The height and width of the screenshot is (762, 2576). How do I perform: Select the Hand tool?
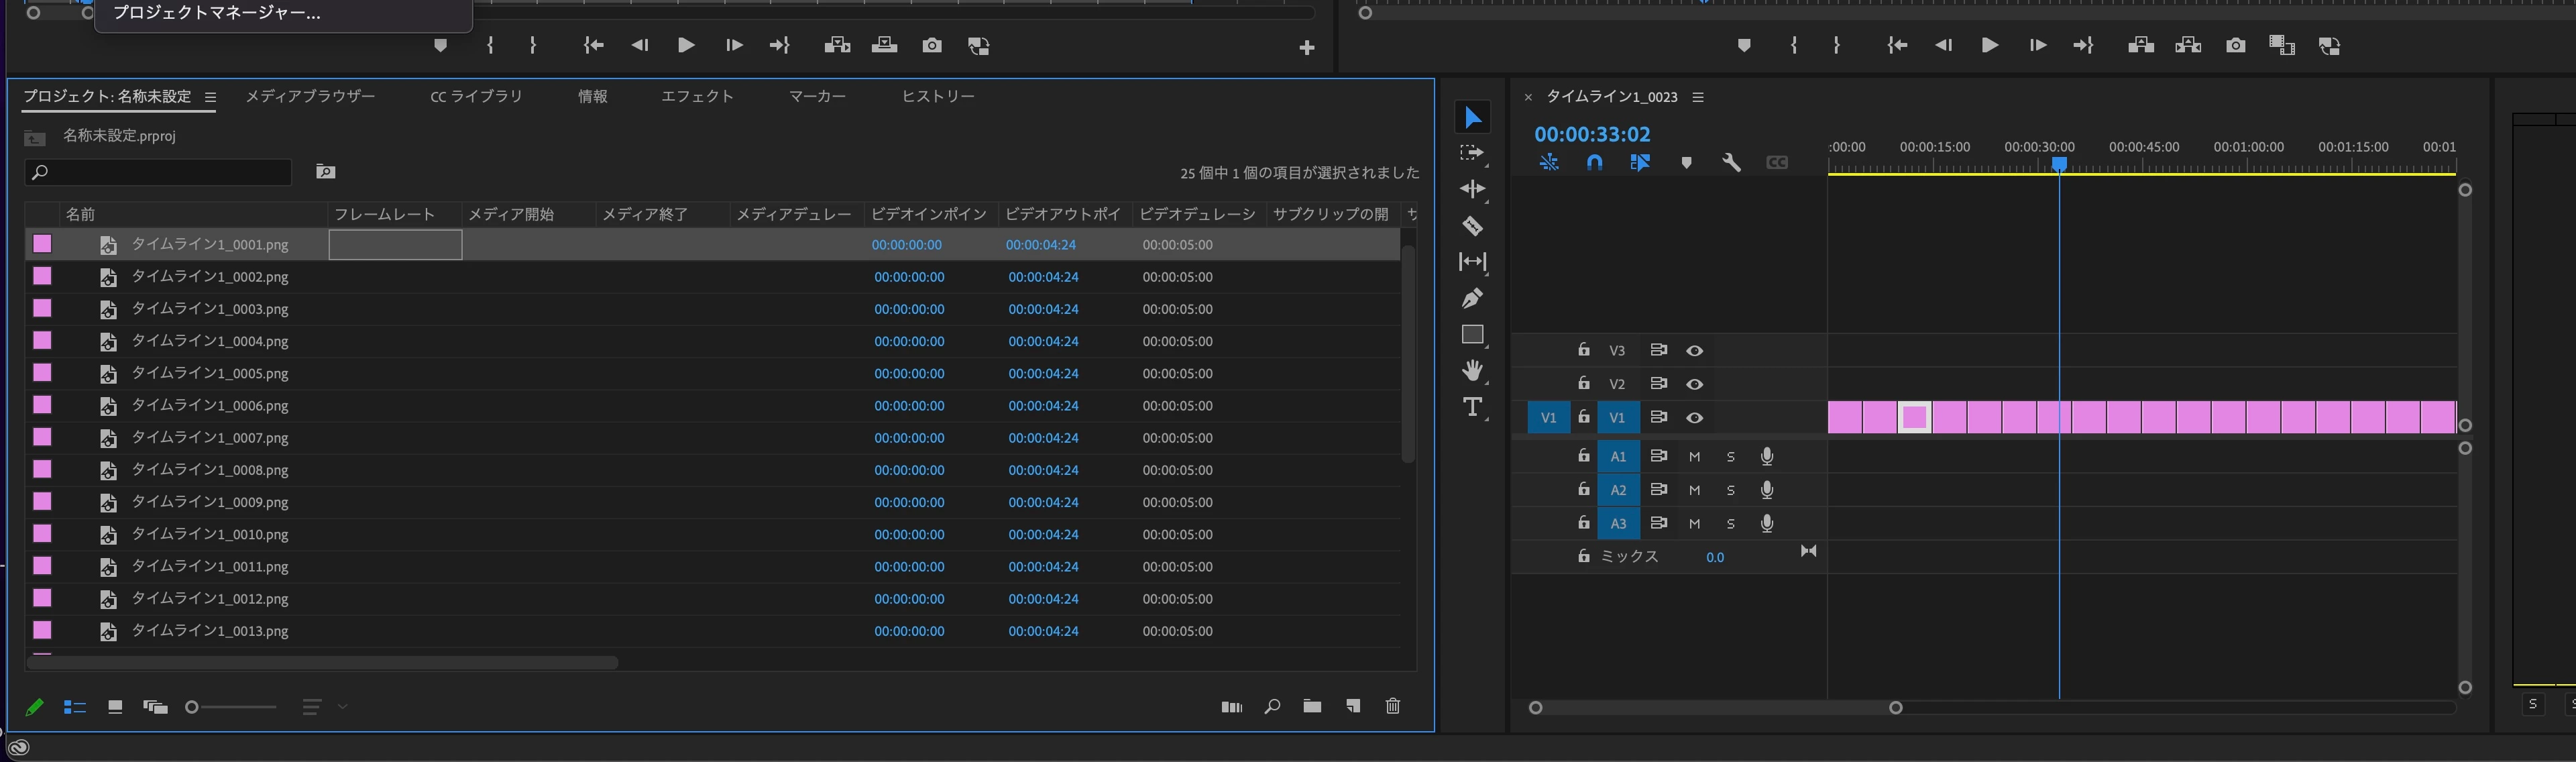coord(1472,370)
